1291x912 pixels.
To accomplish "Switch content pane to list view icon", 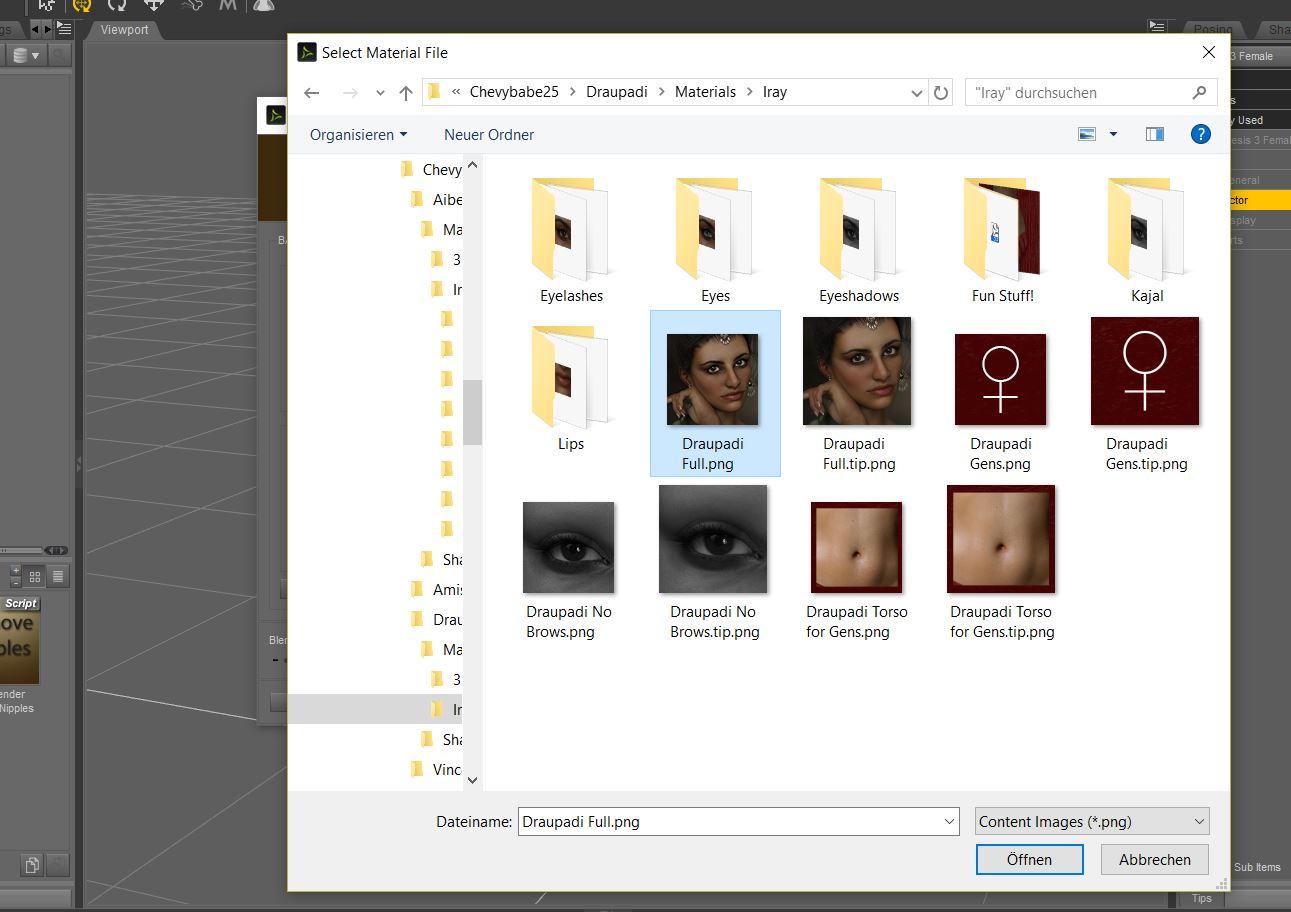I will (x=58, y=576).
